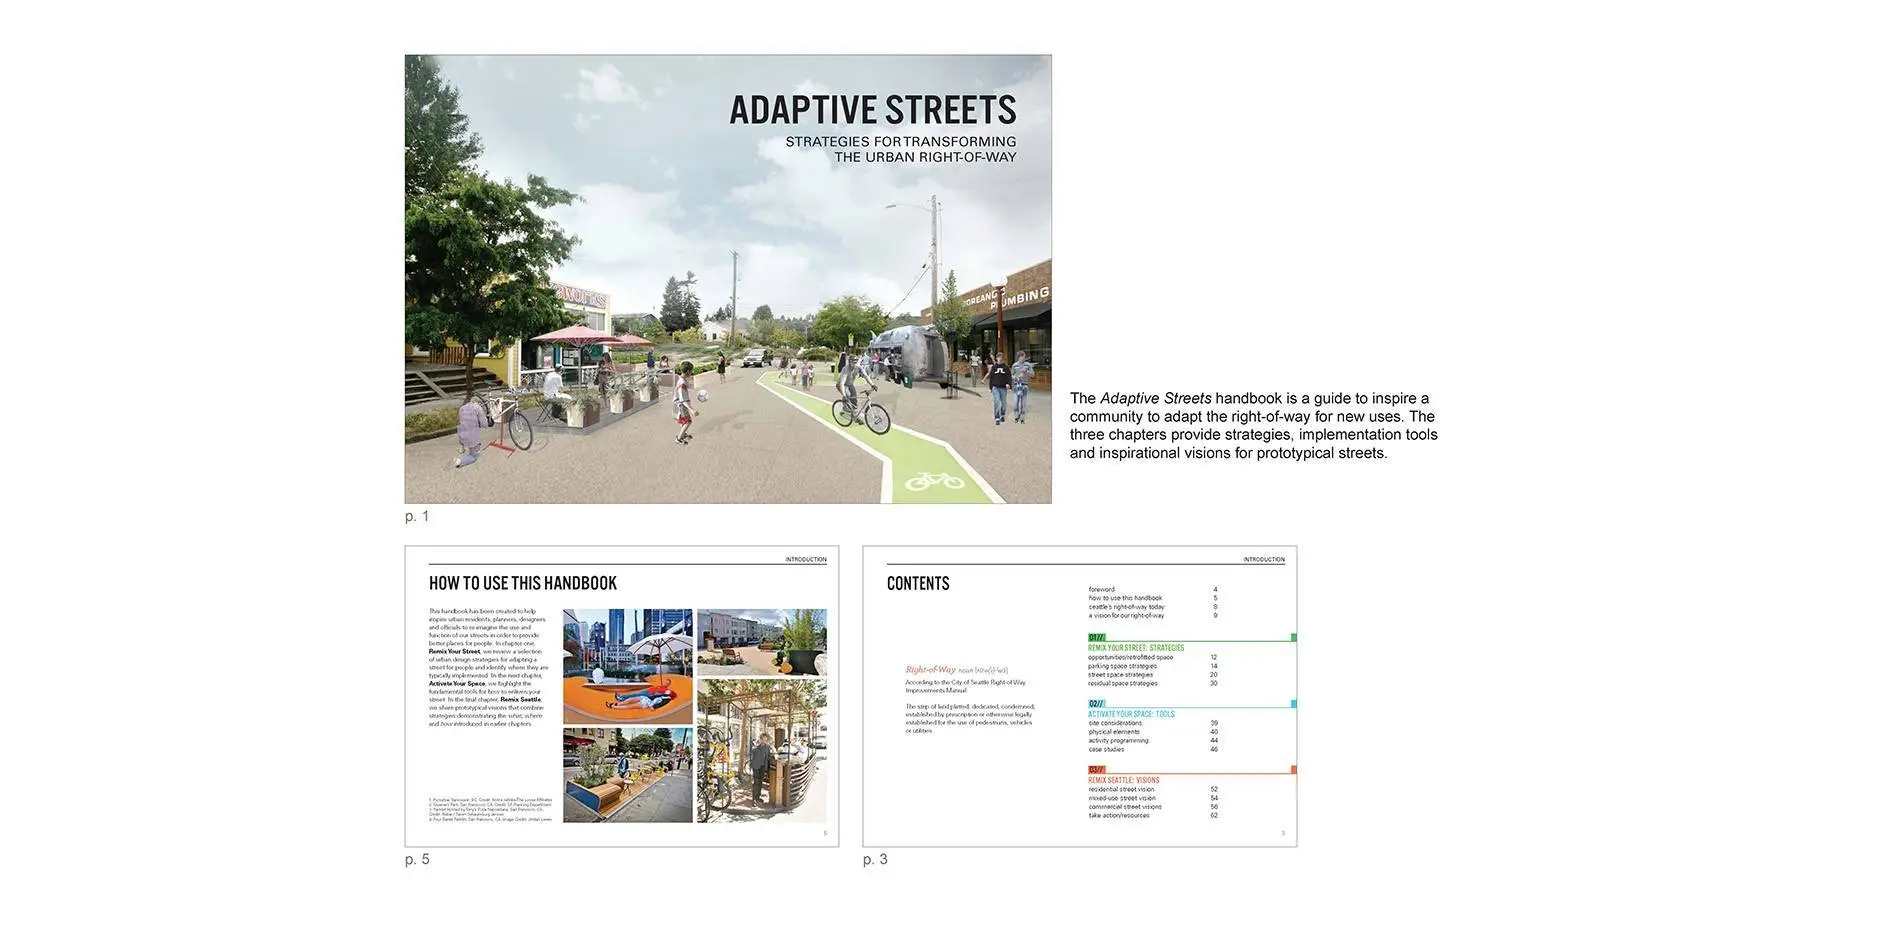Click the p. 3 page label

875,859
